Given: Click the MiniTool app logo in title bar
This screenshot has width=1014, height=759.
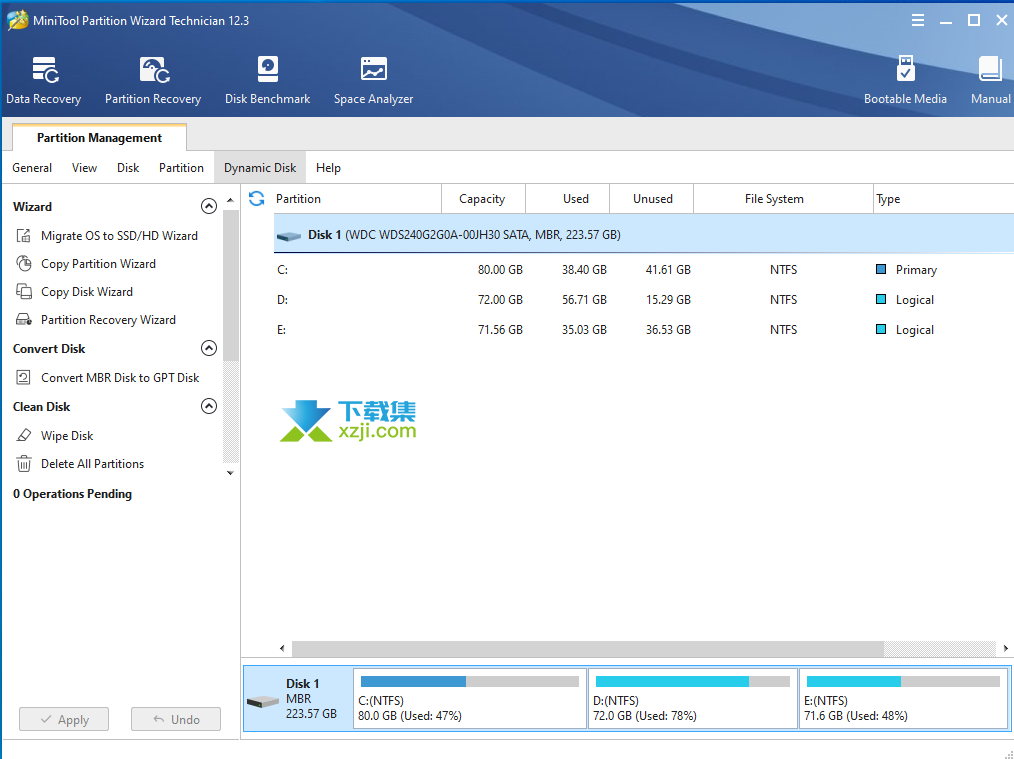Looking at the screenshot, I should point(17,21).
